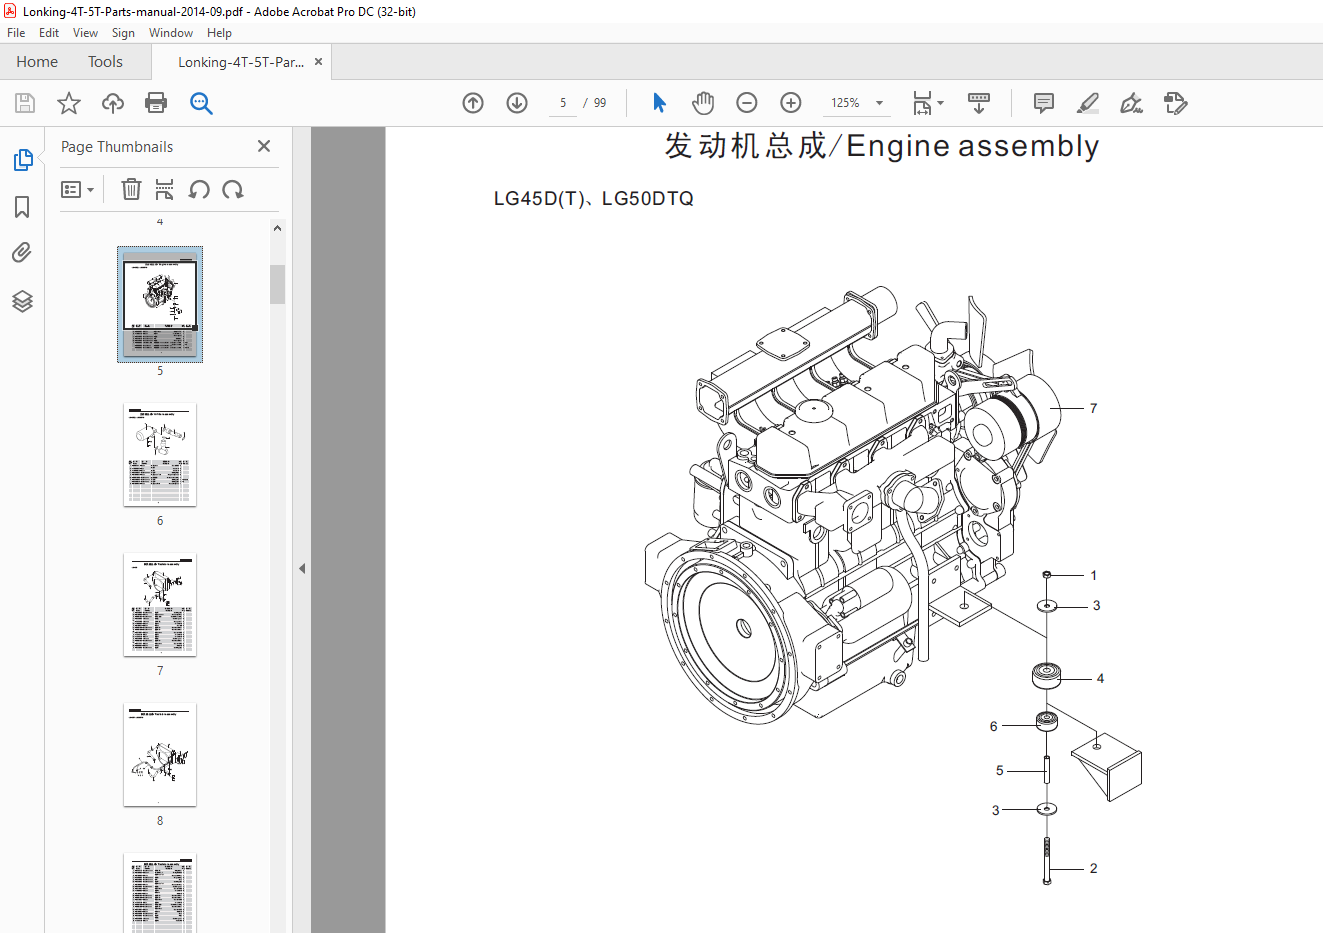Image resolution: width=1323 pixels, height=933 pixels.
Task: Add a comment with the note icon
Action: [x=1044, y=103]
